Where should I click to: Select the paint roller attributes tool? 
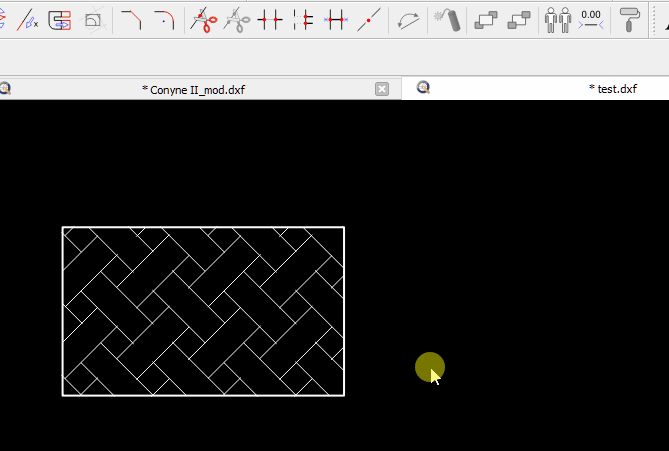(629, 18)
